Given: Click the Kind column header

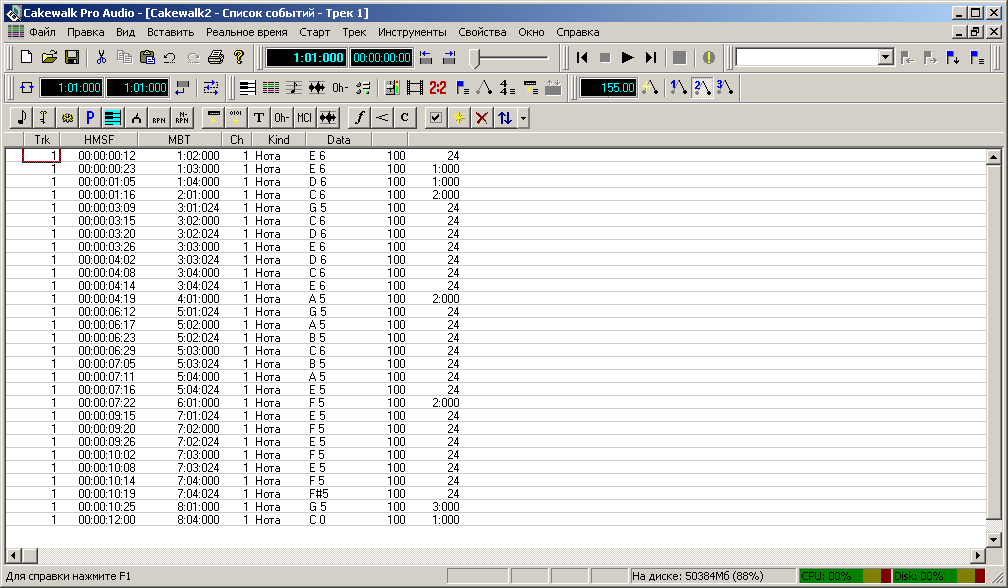Looking at the screenshot, I should point(278,139).
